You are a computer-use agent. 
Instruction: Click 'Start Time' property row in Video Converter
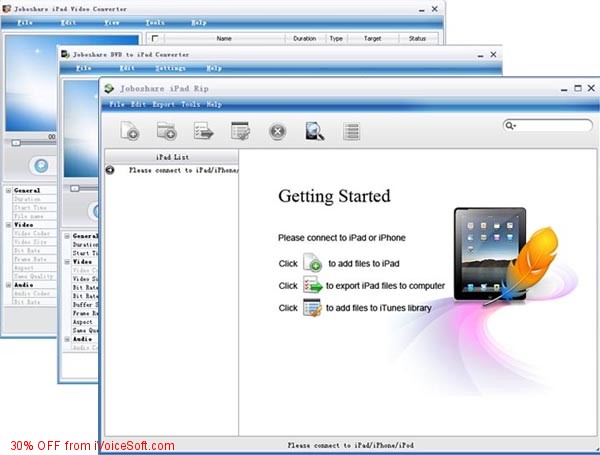[34, 207]
